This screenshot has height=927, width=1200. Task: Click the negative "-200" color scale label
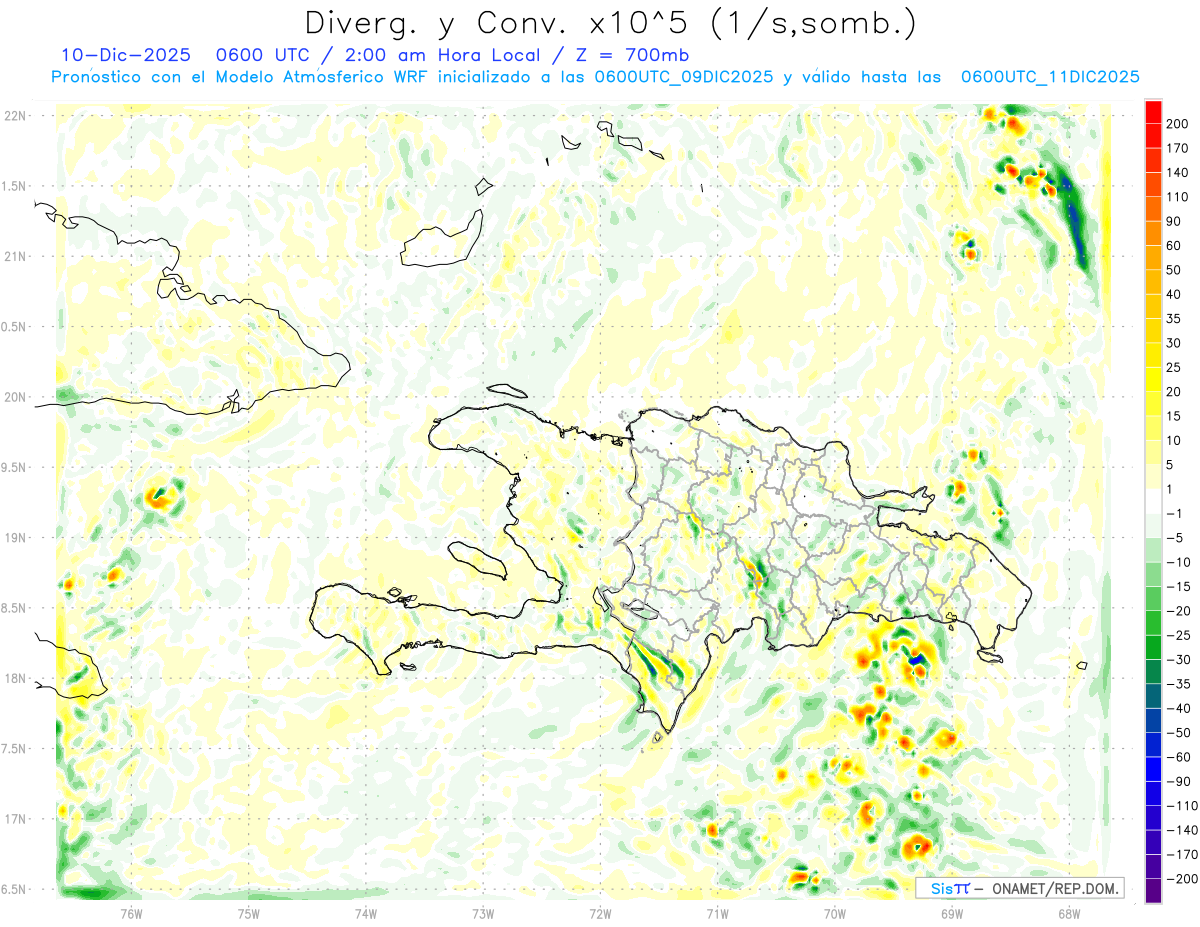pos(1181,879)
